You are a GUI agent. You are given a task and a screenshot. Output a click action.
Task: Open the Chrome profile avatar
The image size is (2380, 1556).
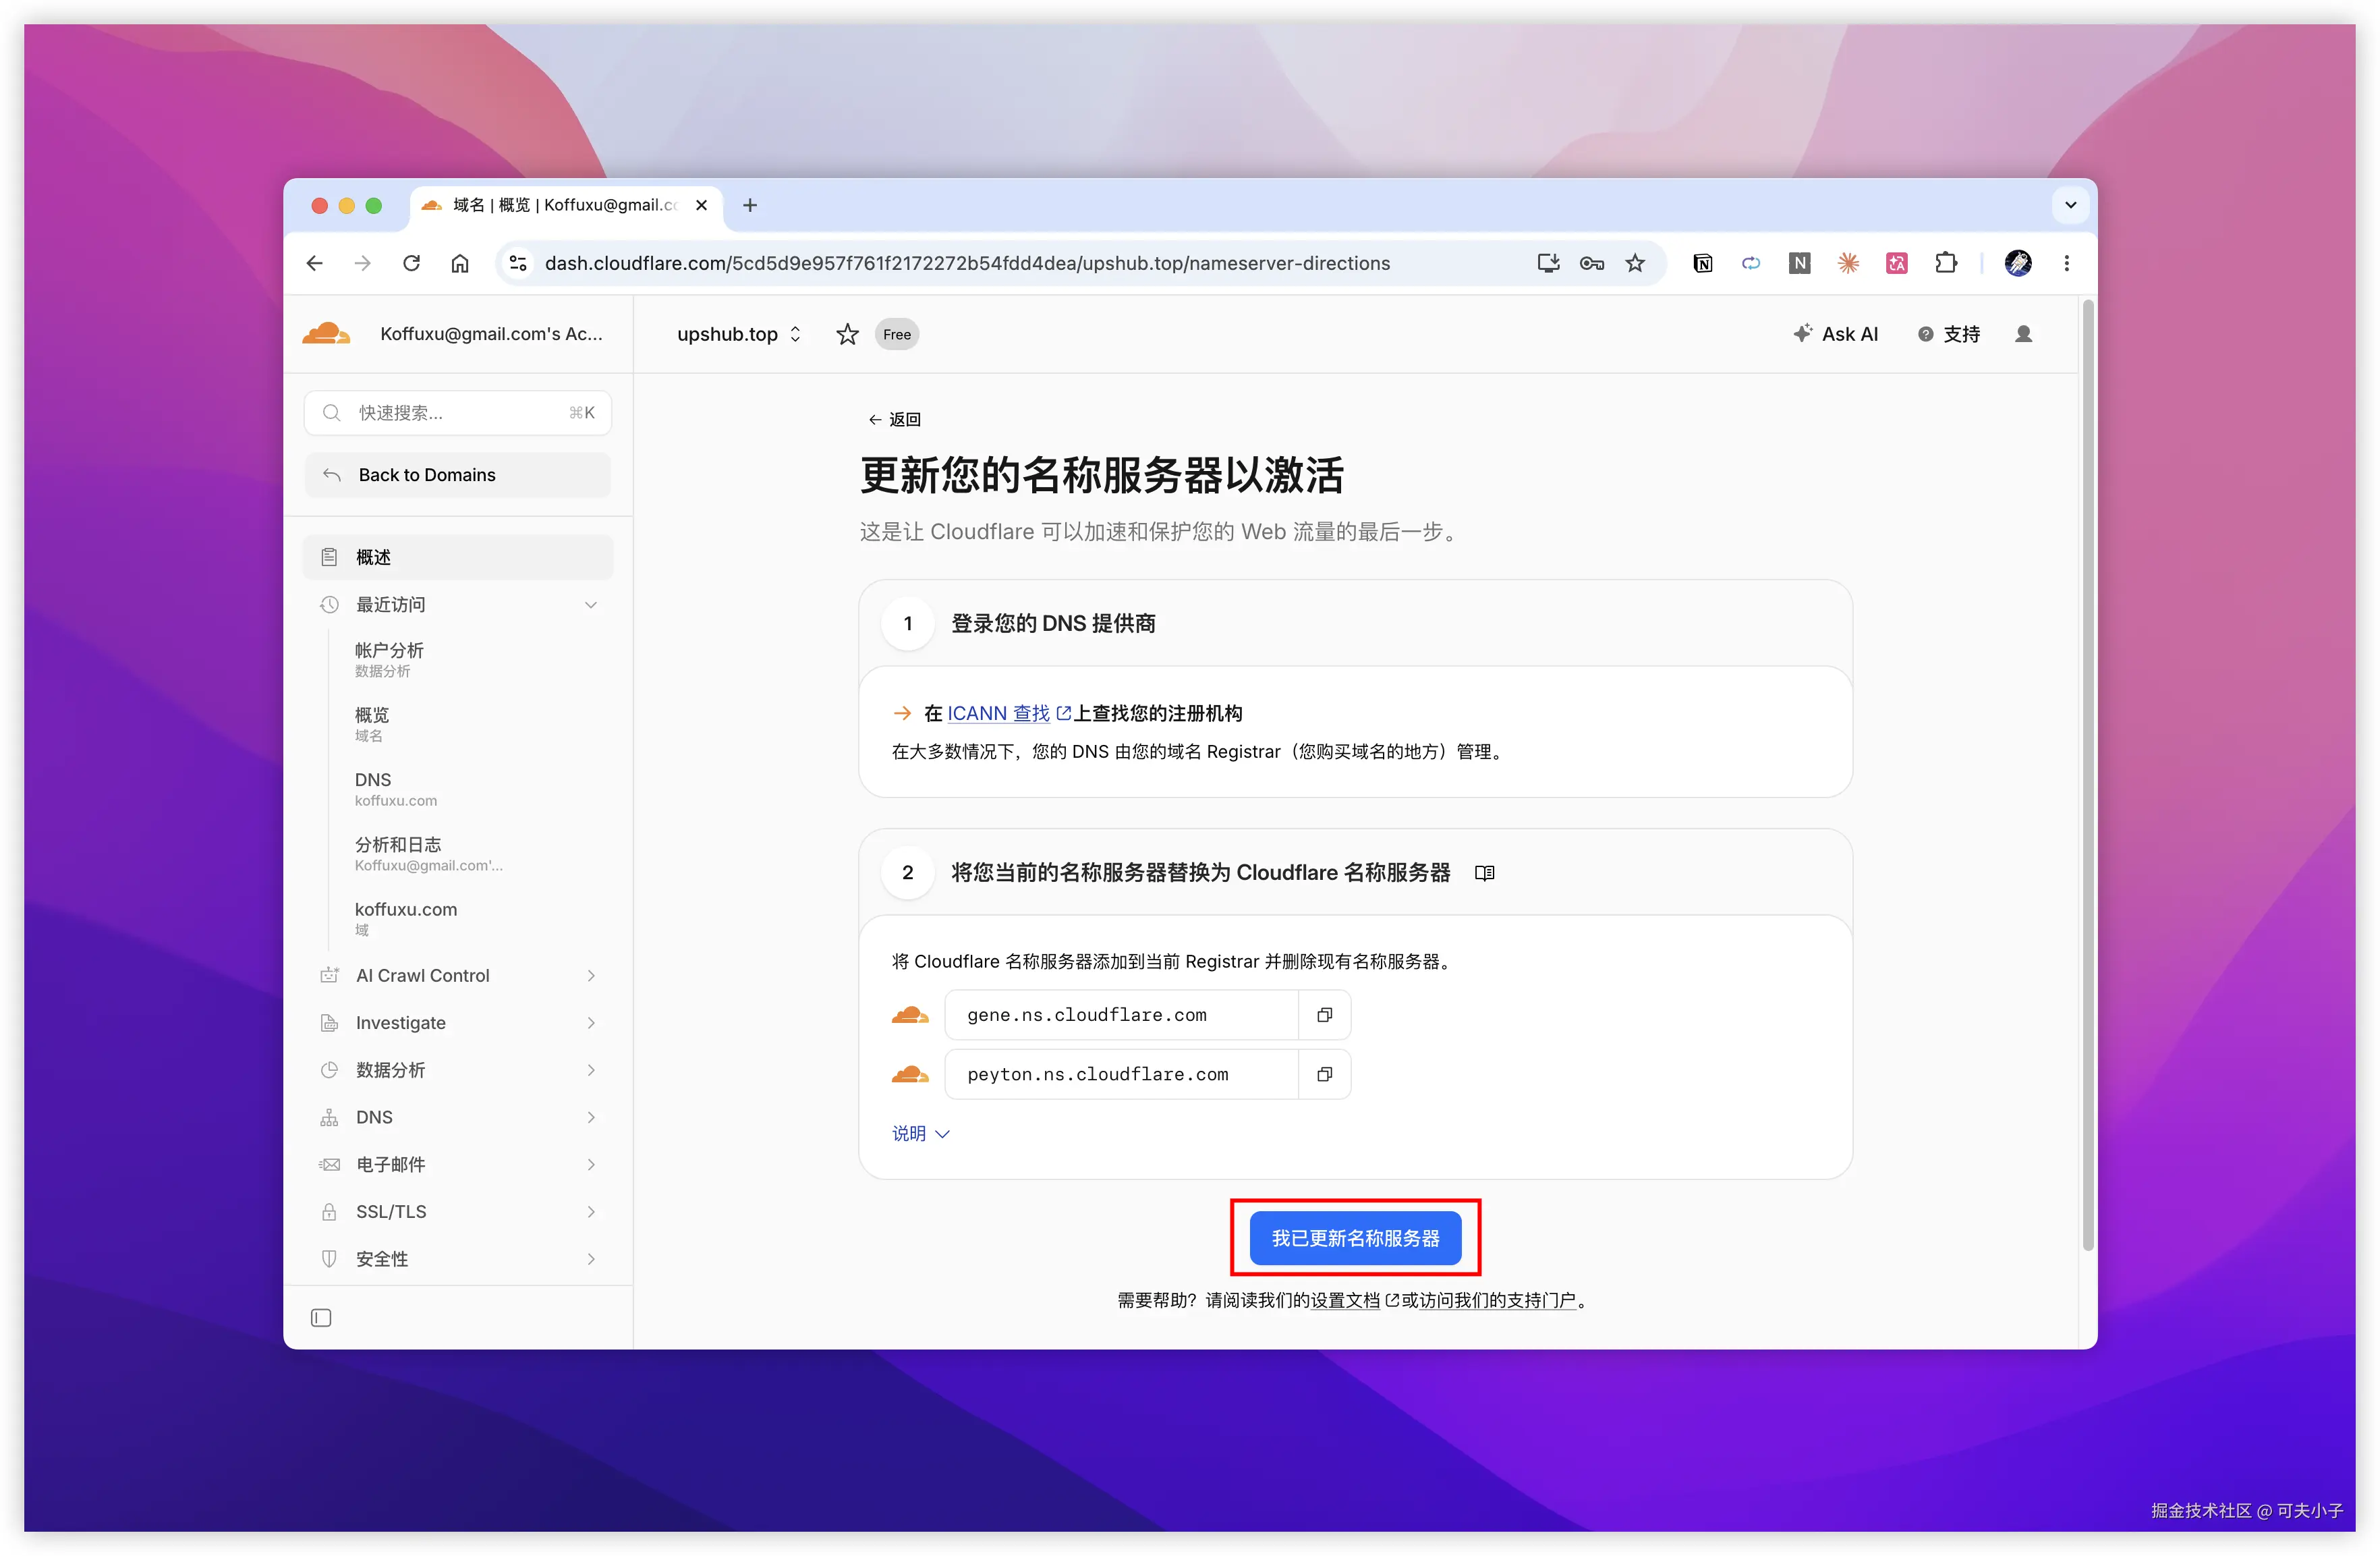coord(2018,263)
